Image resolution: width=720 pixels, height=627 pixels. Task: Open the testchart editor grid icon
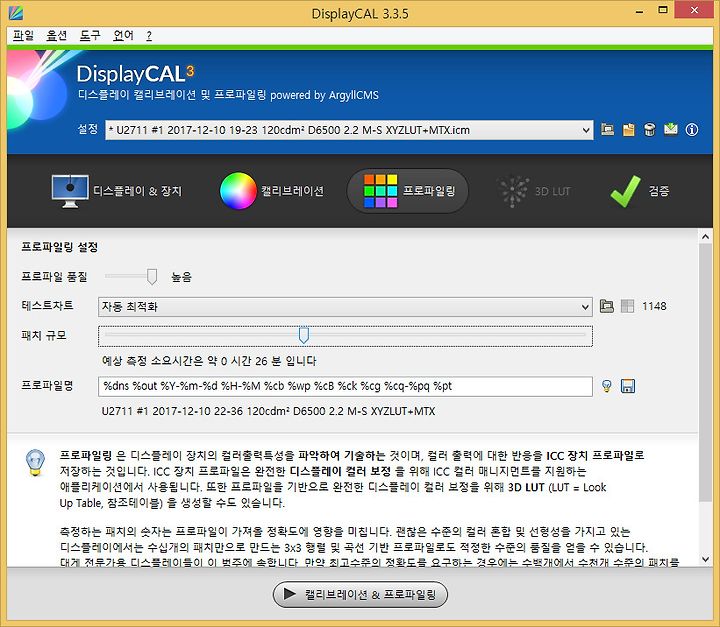click(627, 306)
